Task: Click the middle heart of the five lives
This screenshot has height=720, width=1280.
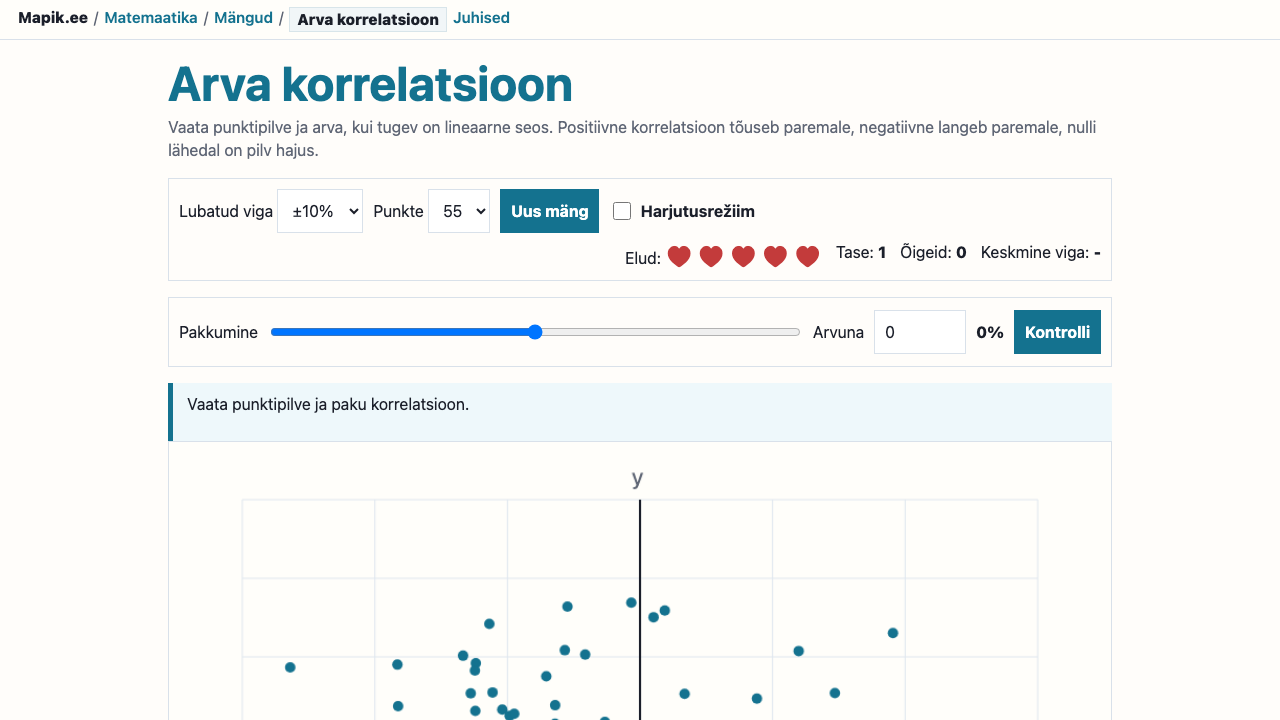Action: (x=743, y=257)
